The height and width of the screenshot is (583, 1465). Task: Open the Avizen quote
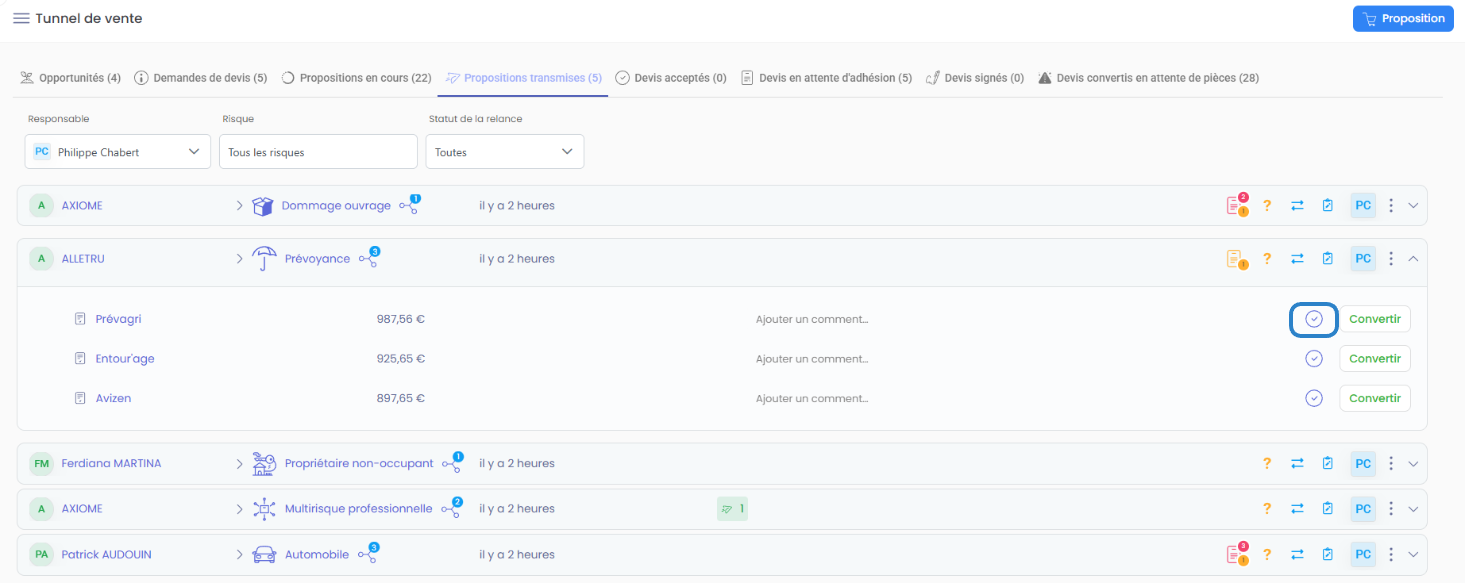[x=113, y=399]
